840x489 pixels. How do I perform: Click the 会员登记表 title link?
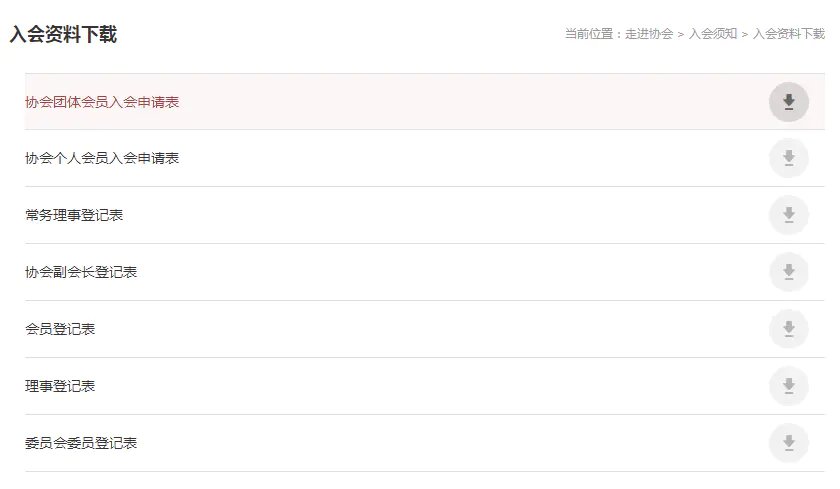pyautogui.click(x=60, y=329)
